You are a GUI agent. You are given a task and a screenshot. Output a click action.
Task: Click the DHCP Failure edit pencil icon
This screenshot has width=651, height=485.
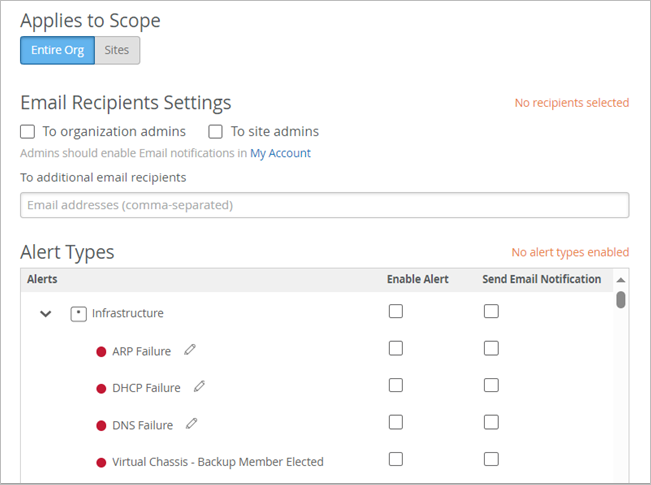[199, 387]
